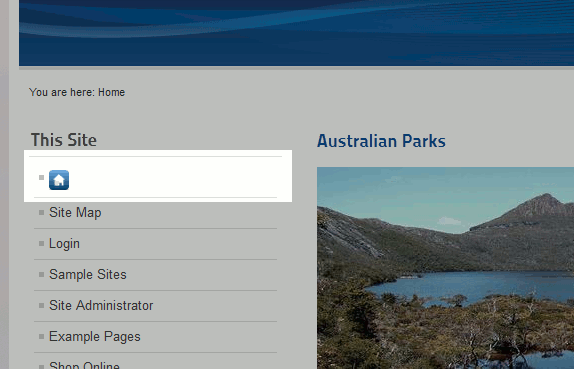Click the This Site module heading
This screenshot has height=369, width=574.
[x=64, y=140]
